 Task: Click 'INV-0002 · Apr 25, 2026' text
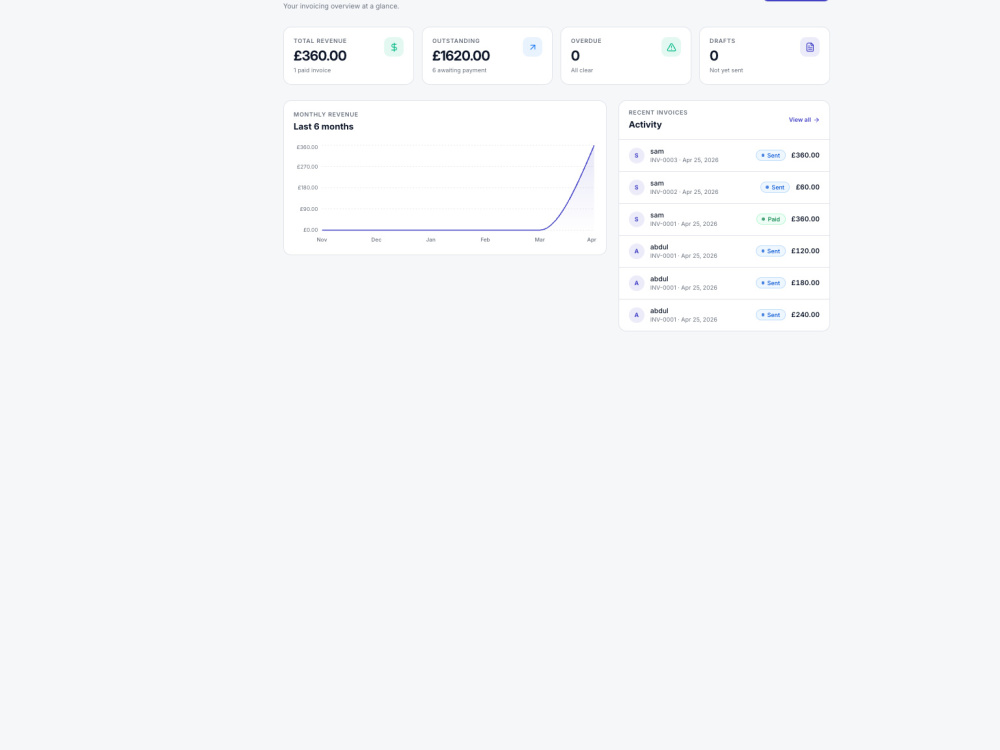[x=684, y=192]
